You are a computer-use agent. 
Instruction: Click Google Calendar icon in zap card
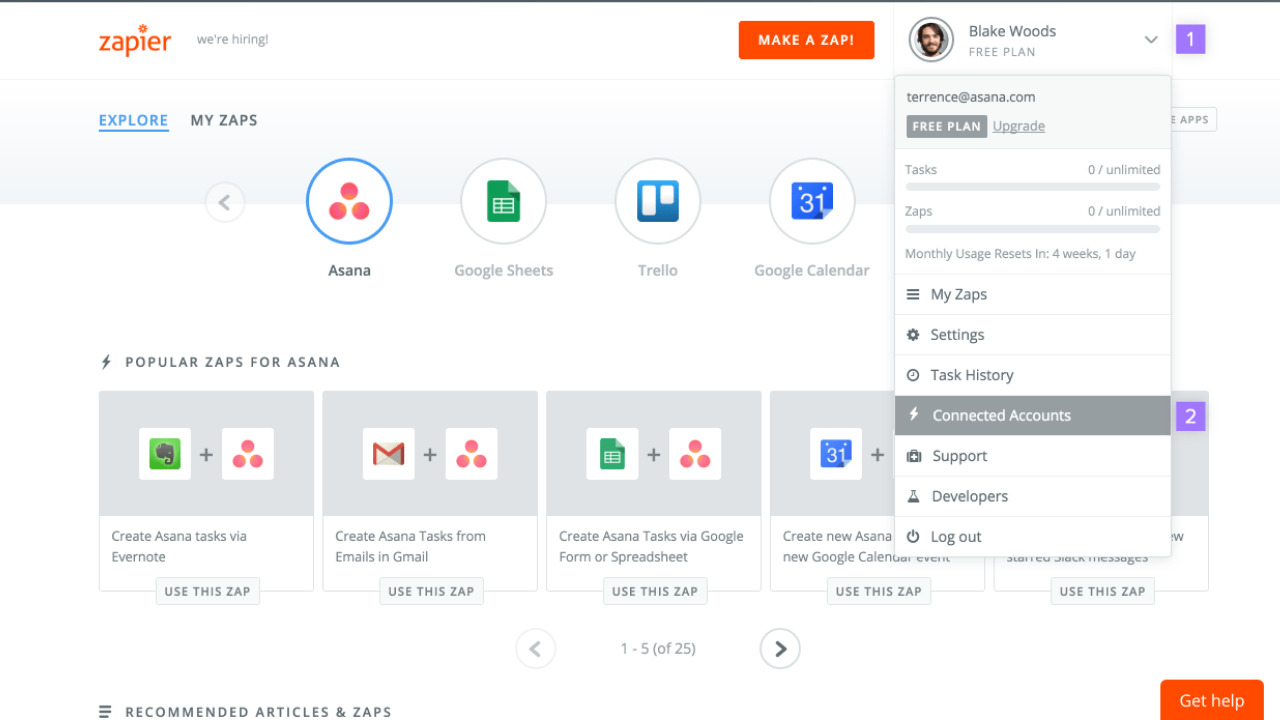click(836, 454)
